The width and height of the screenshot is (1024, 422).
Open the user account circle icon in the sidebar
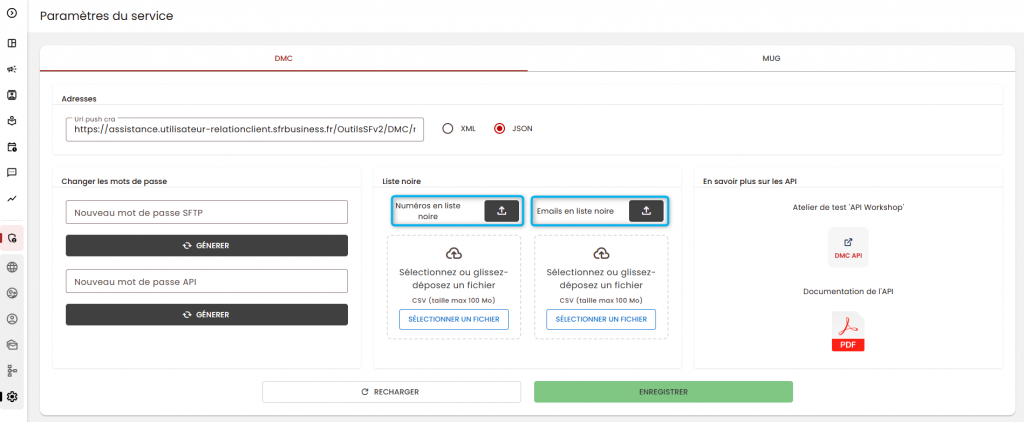(x=12, y=319)
